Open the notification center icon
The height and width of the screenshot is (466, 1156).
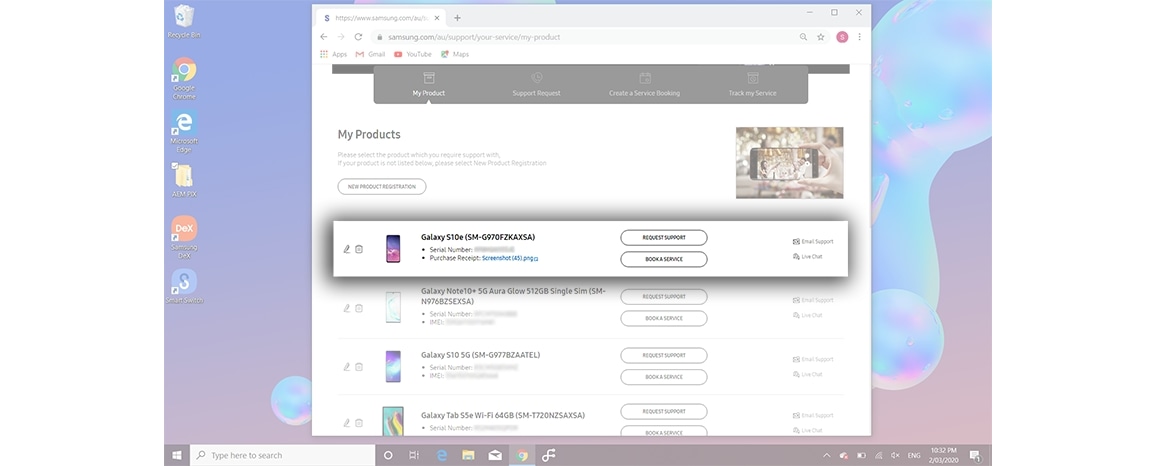click(975, 455)
